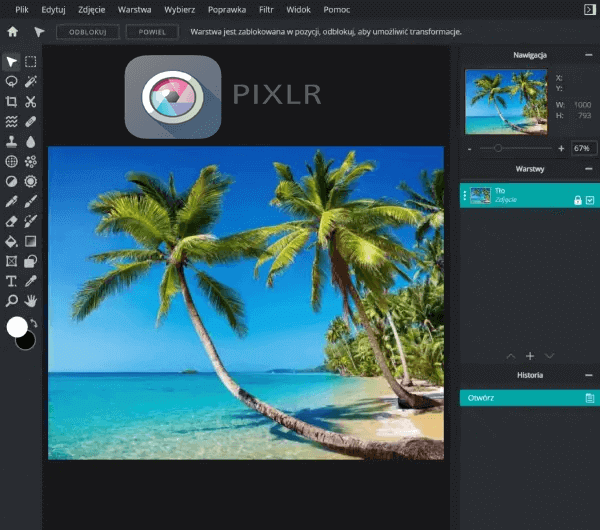Click the Tło layer thumbnail
The width and height of the screenshot is (600, 530).
click(480, 196)
